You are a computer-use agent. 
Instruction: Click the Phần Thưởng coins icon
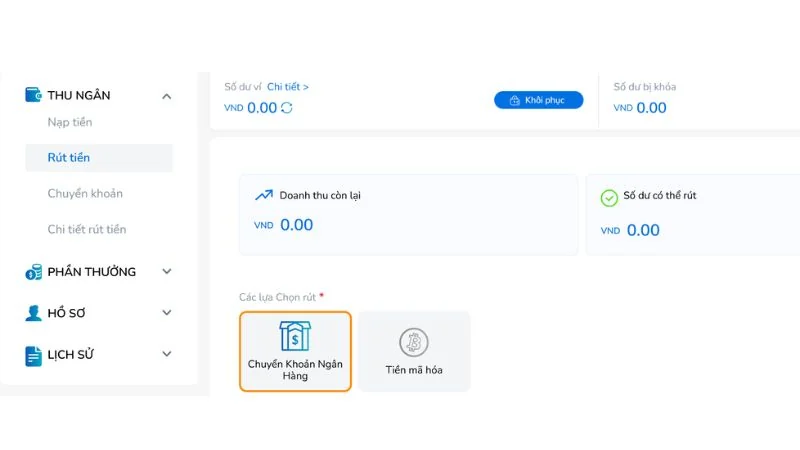click(x=33, y=272)
